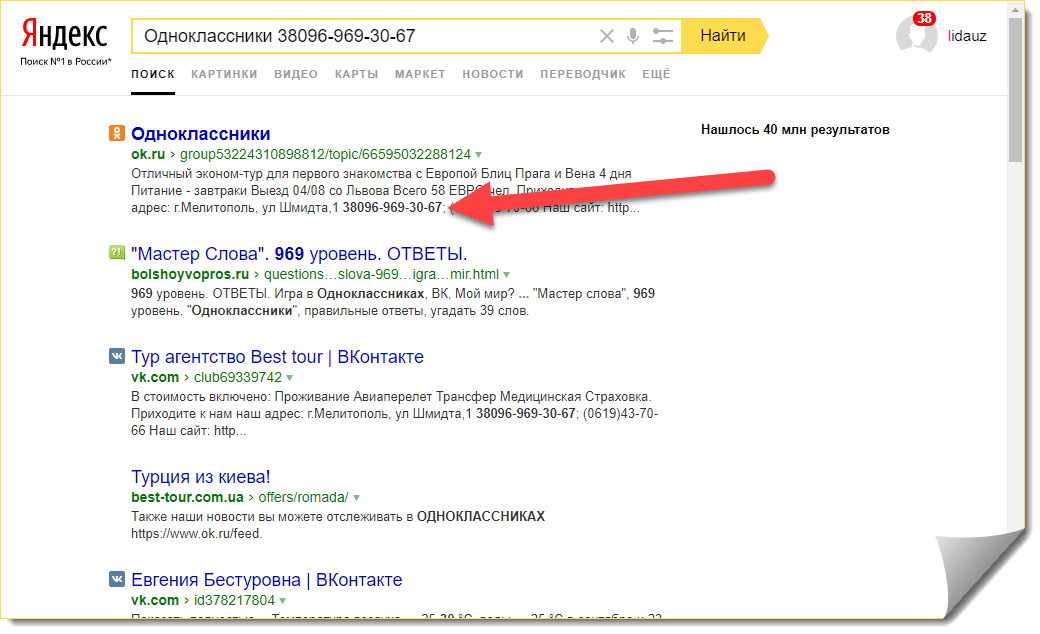This screenshot has height=634, width=1040.
Task: Click the scrollbar up arrow
Action: click(x=1015, y=9)
